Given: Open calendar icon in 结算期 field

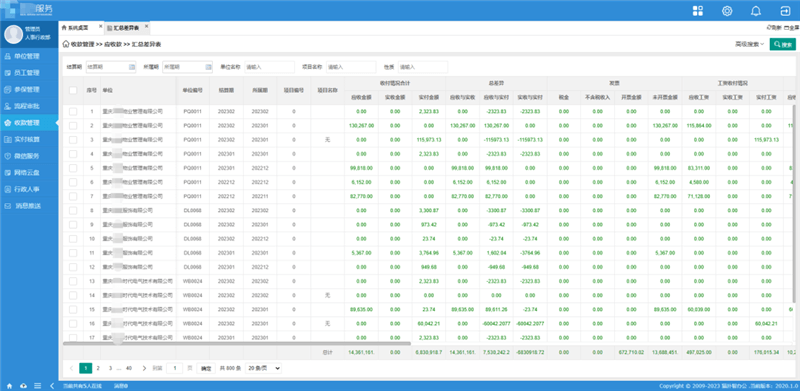Looking at the screenshot, I should pos(131,67).
